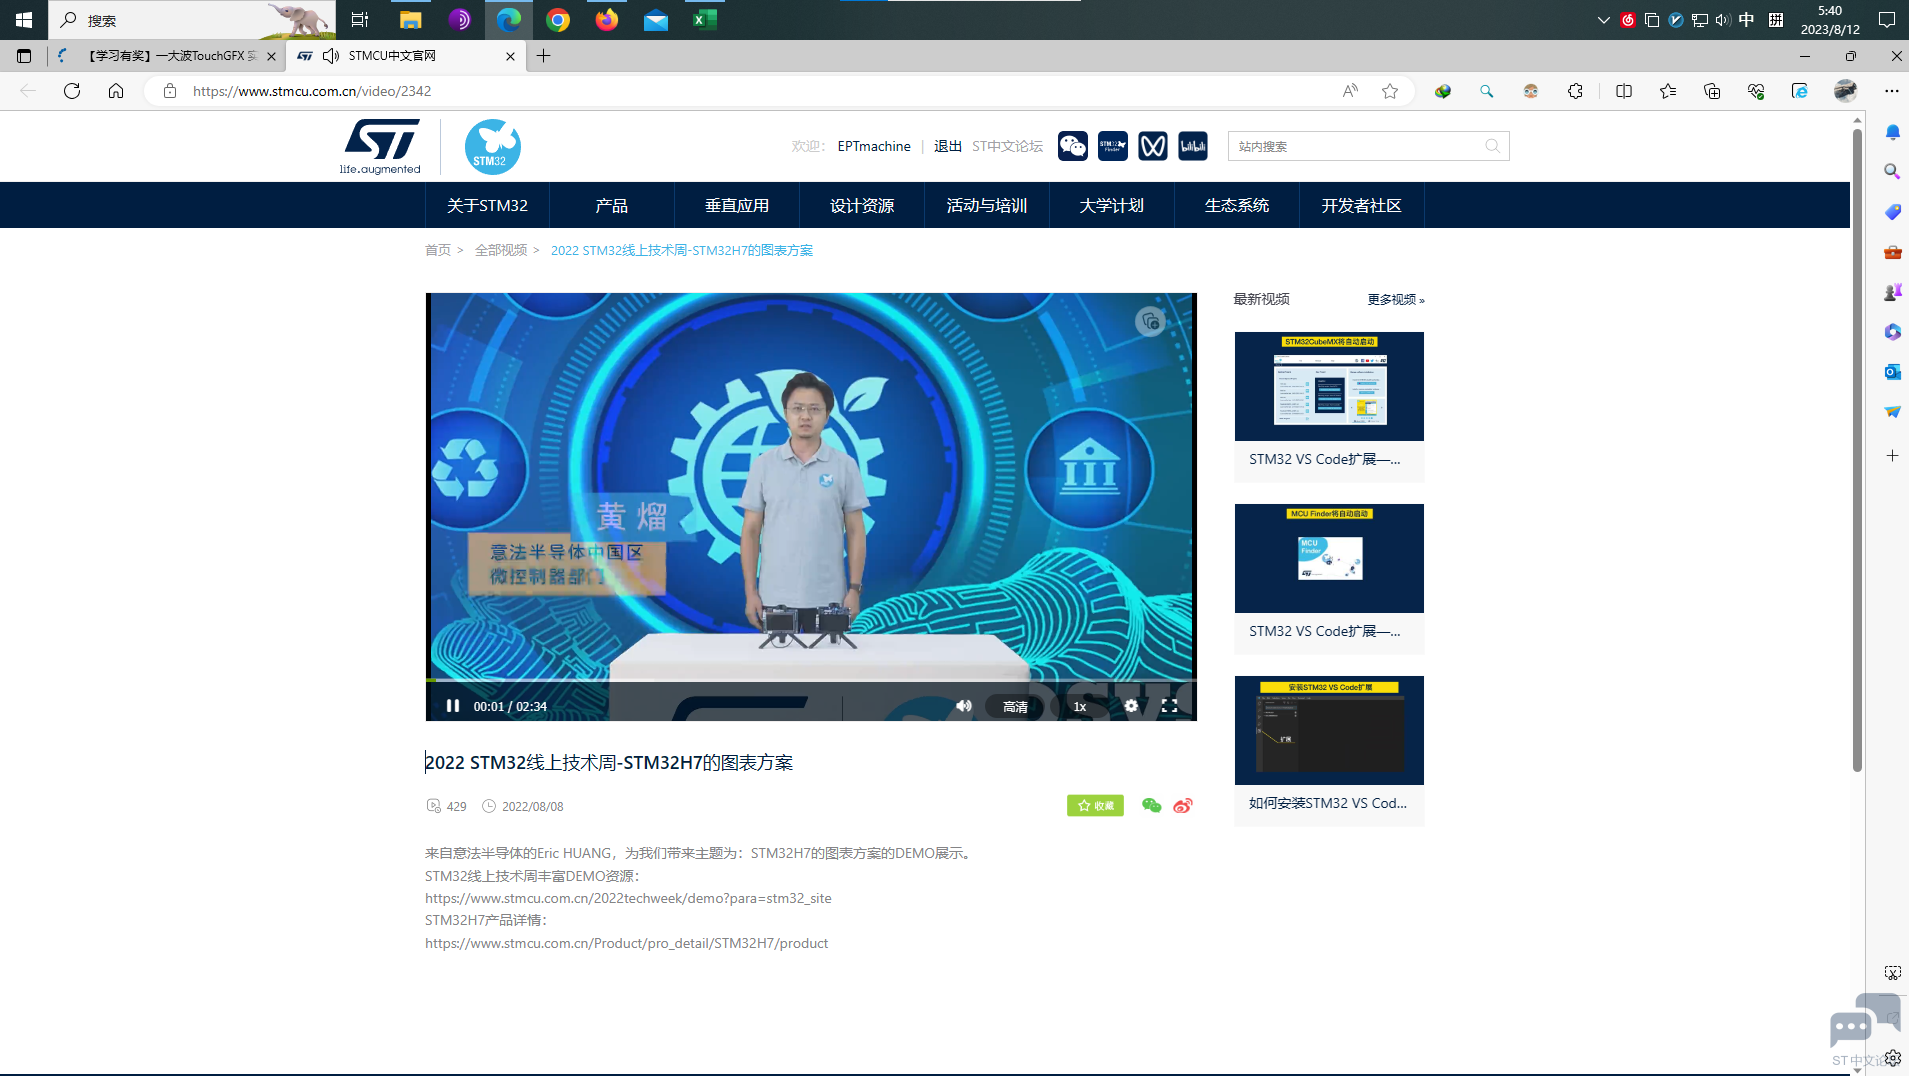Add this page to favorites
Image resolution: width=1909 pixels, height=1076 pixels.
pos(1390,91)
